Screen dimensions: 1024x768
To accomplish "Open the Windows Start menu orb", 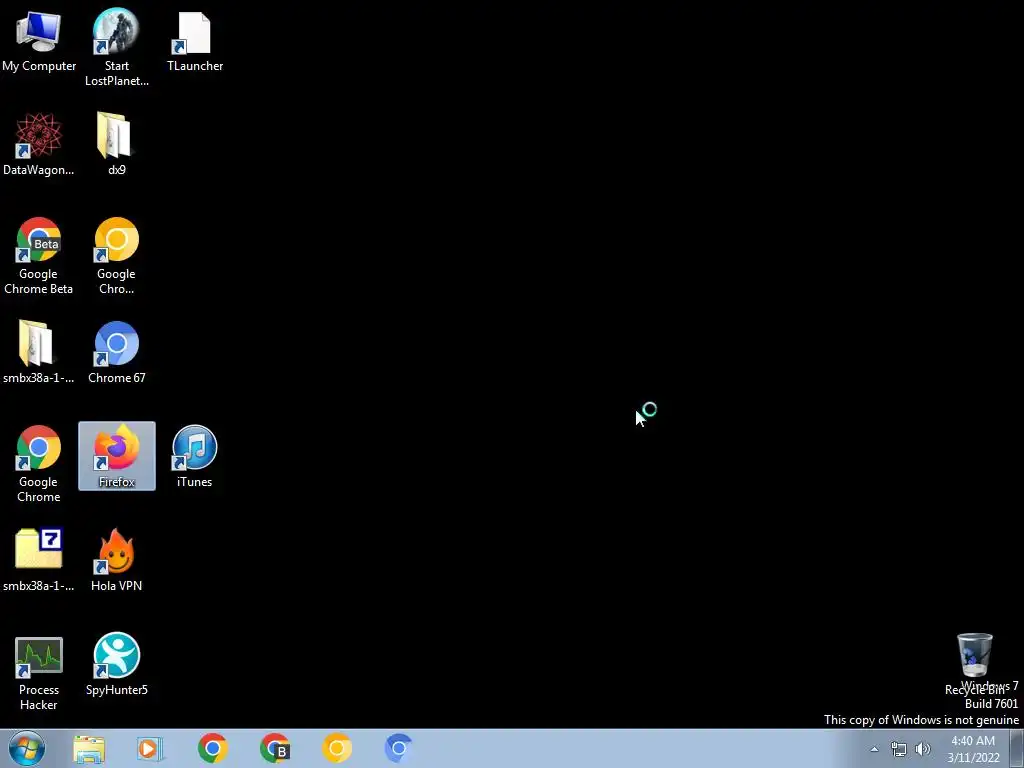I will [26, 748].
